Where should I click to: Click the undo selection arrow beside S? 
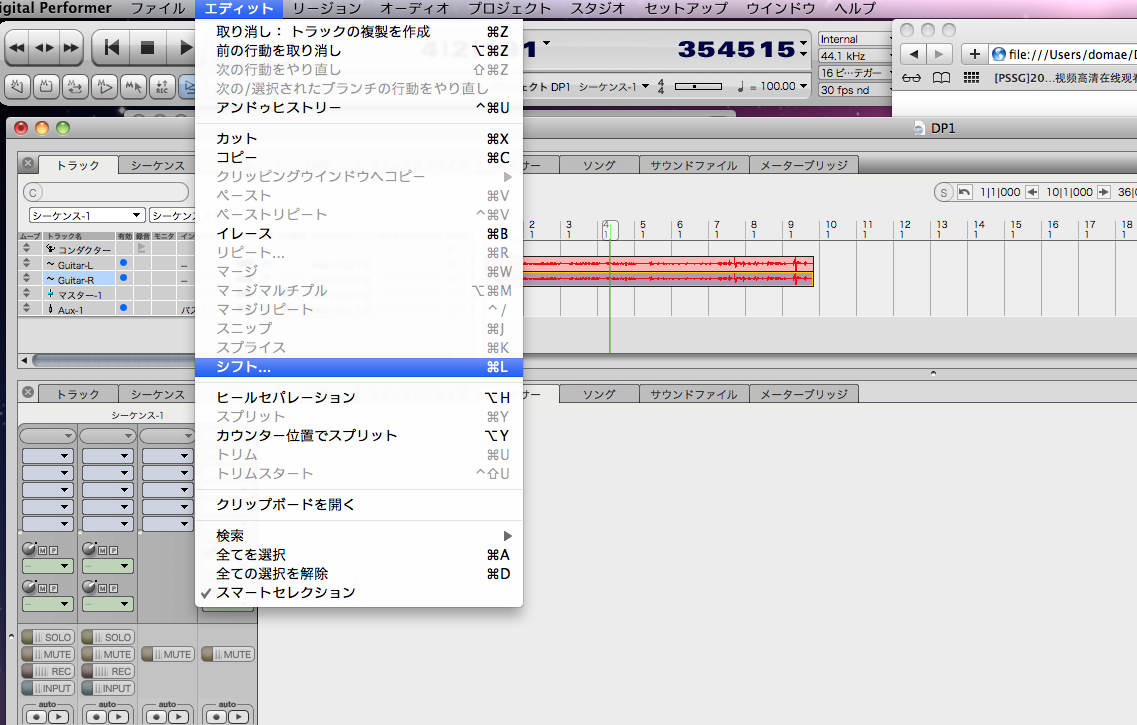(964, 192)
